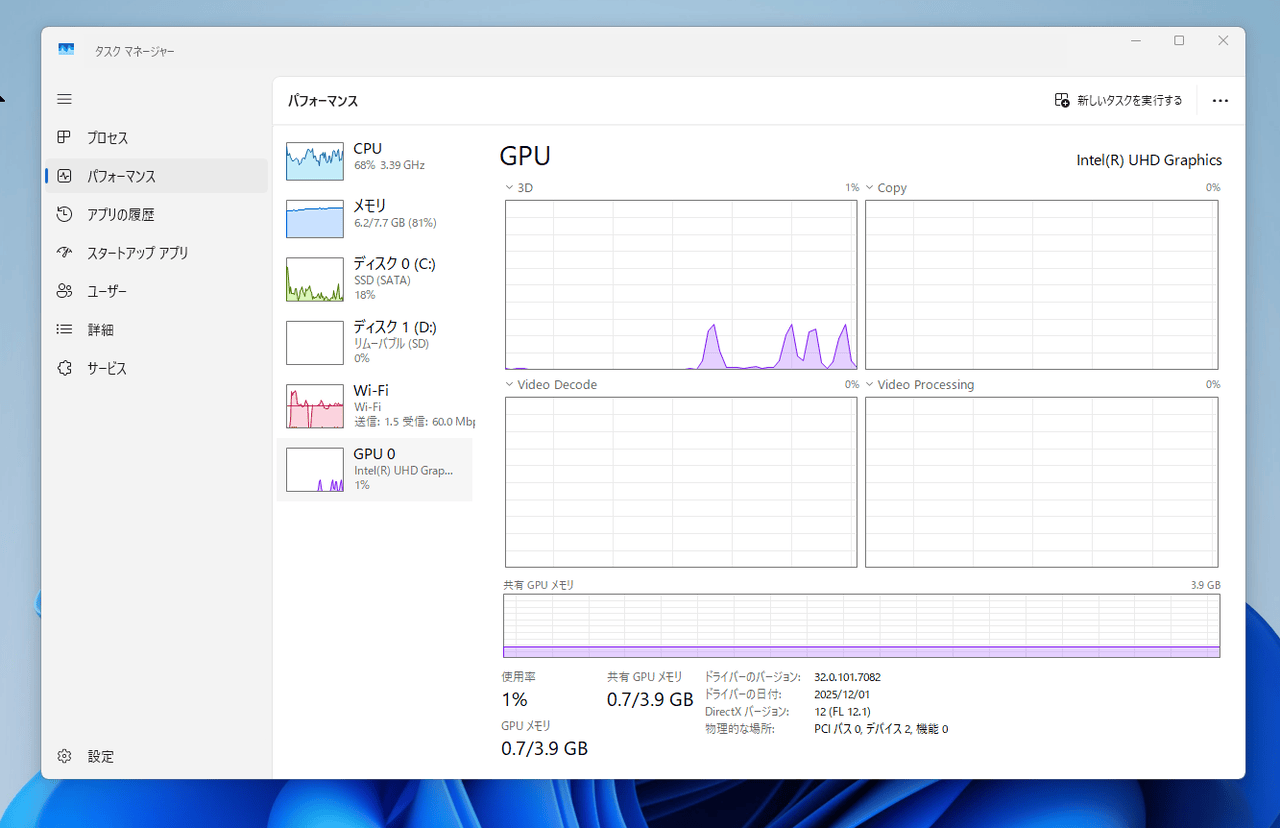
Task: Select the Wi-Fi network graph entry
Action: 374,405
